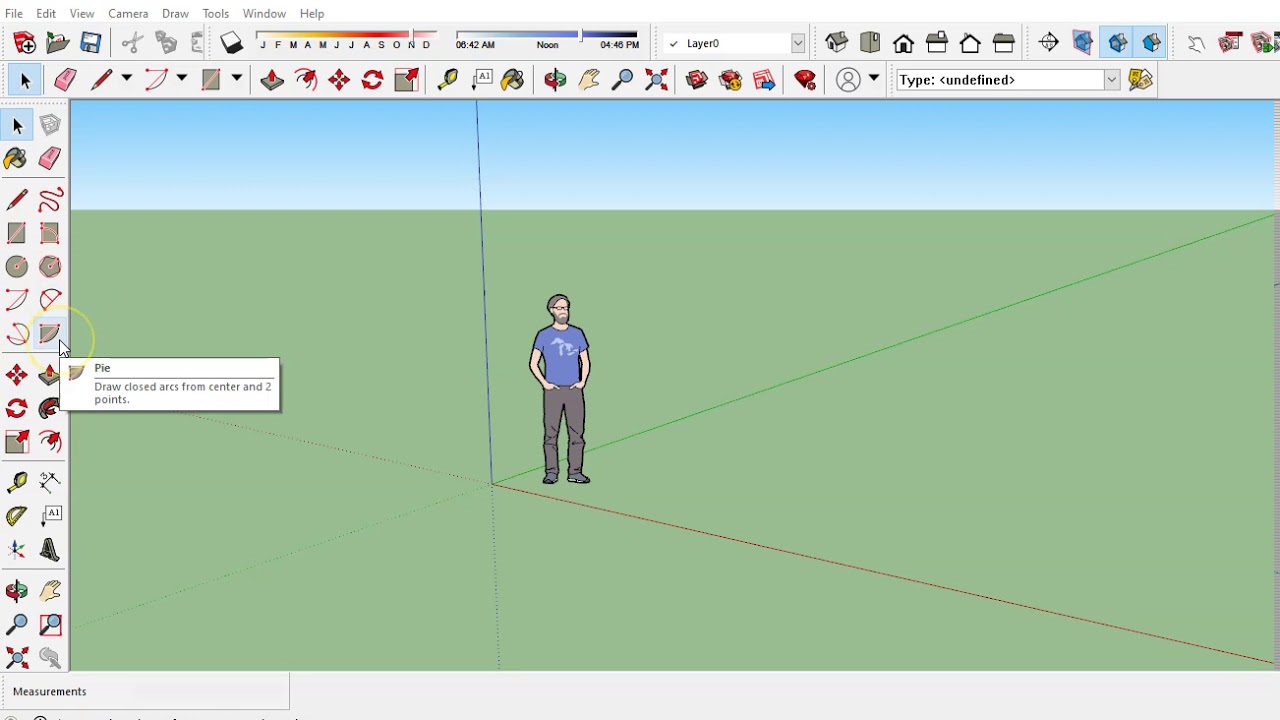Choose the Rotate tool in left toolbar
Image resolution: width=1280 pixels, height=720 pixels.
pos(17,408)
